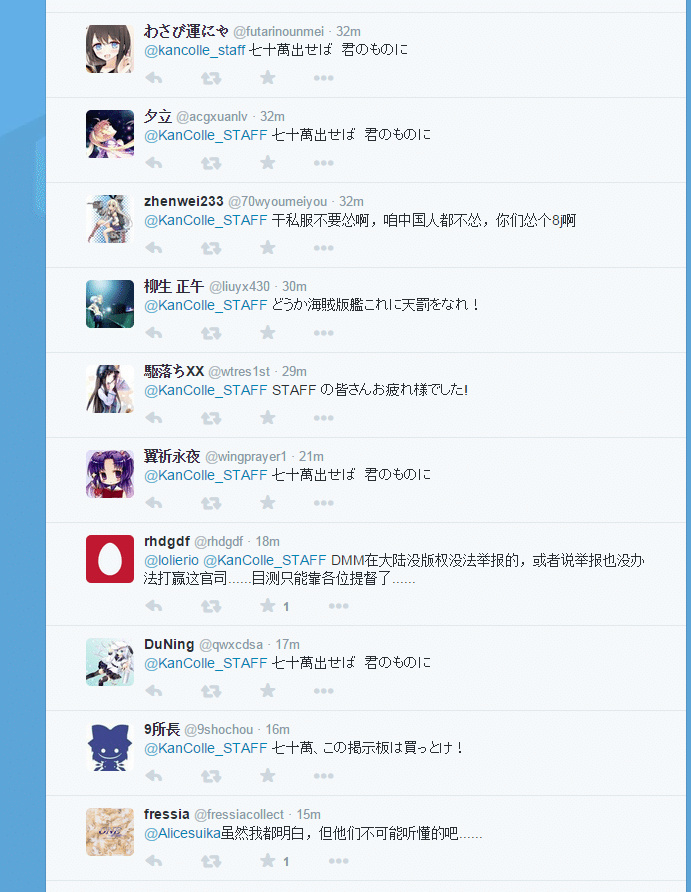Open more options on rhdgdf's tweet
Image resolution: width=691 pixels, height=892 pixels.
coord(338,606)
